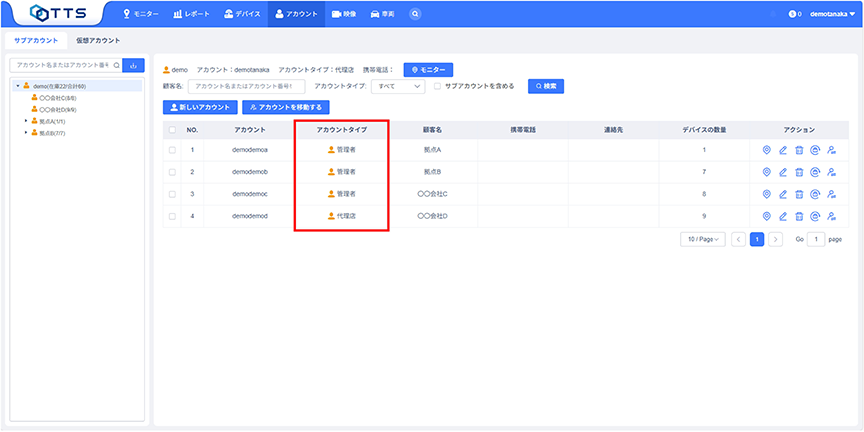The height and width of the screenshot is (432, 864).
Task: Click the location pin icon for demodemoa
Action: click(x=767, y=150)
